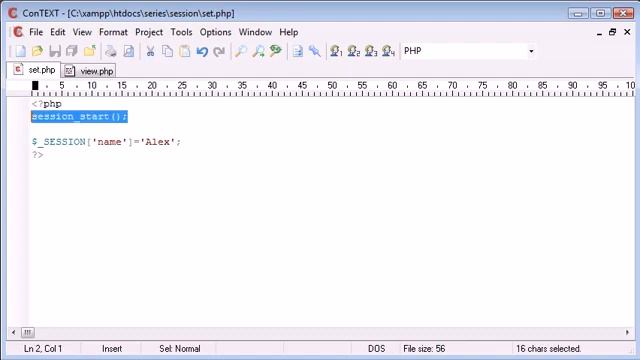Click the word wrap document icon

click(298, 51)
